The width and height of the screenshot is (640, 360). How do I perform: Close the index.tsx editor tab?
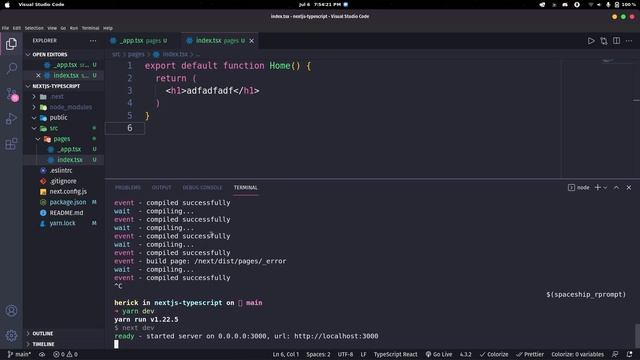(x=252, y=41)
